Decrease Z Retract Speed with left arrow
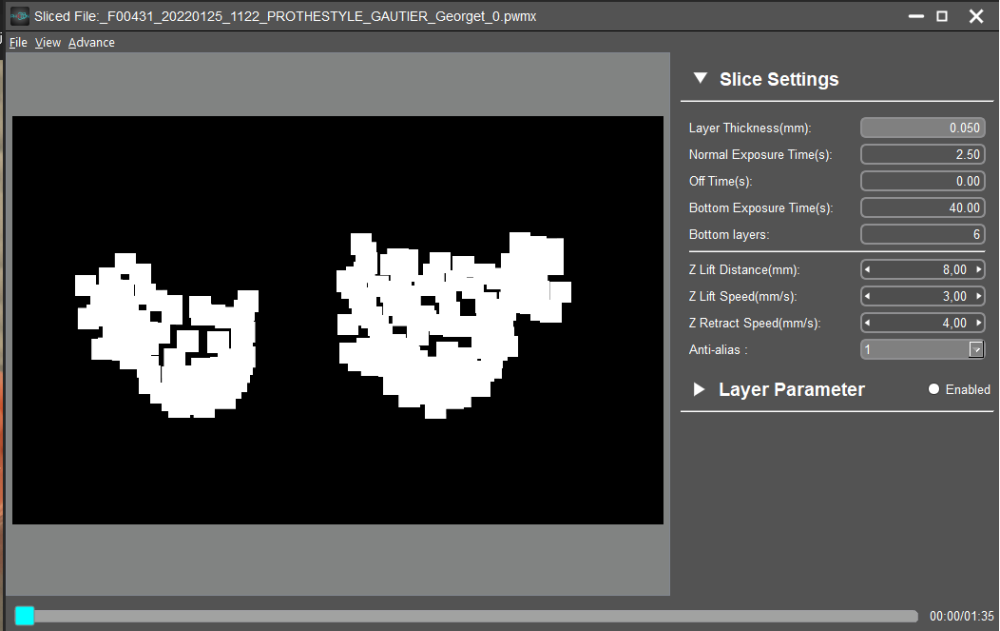The width and height of the screenshot is (1000, 631). 867,323
